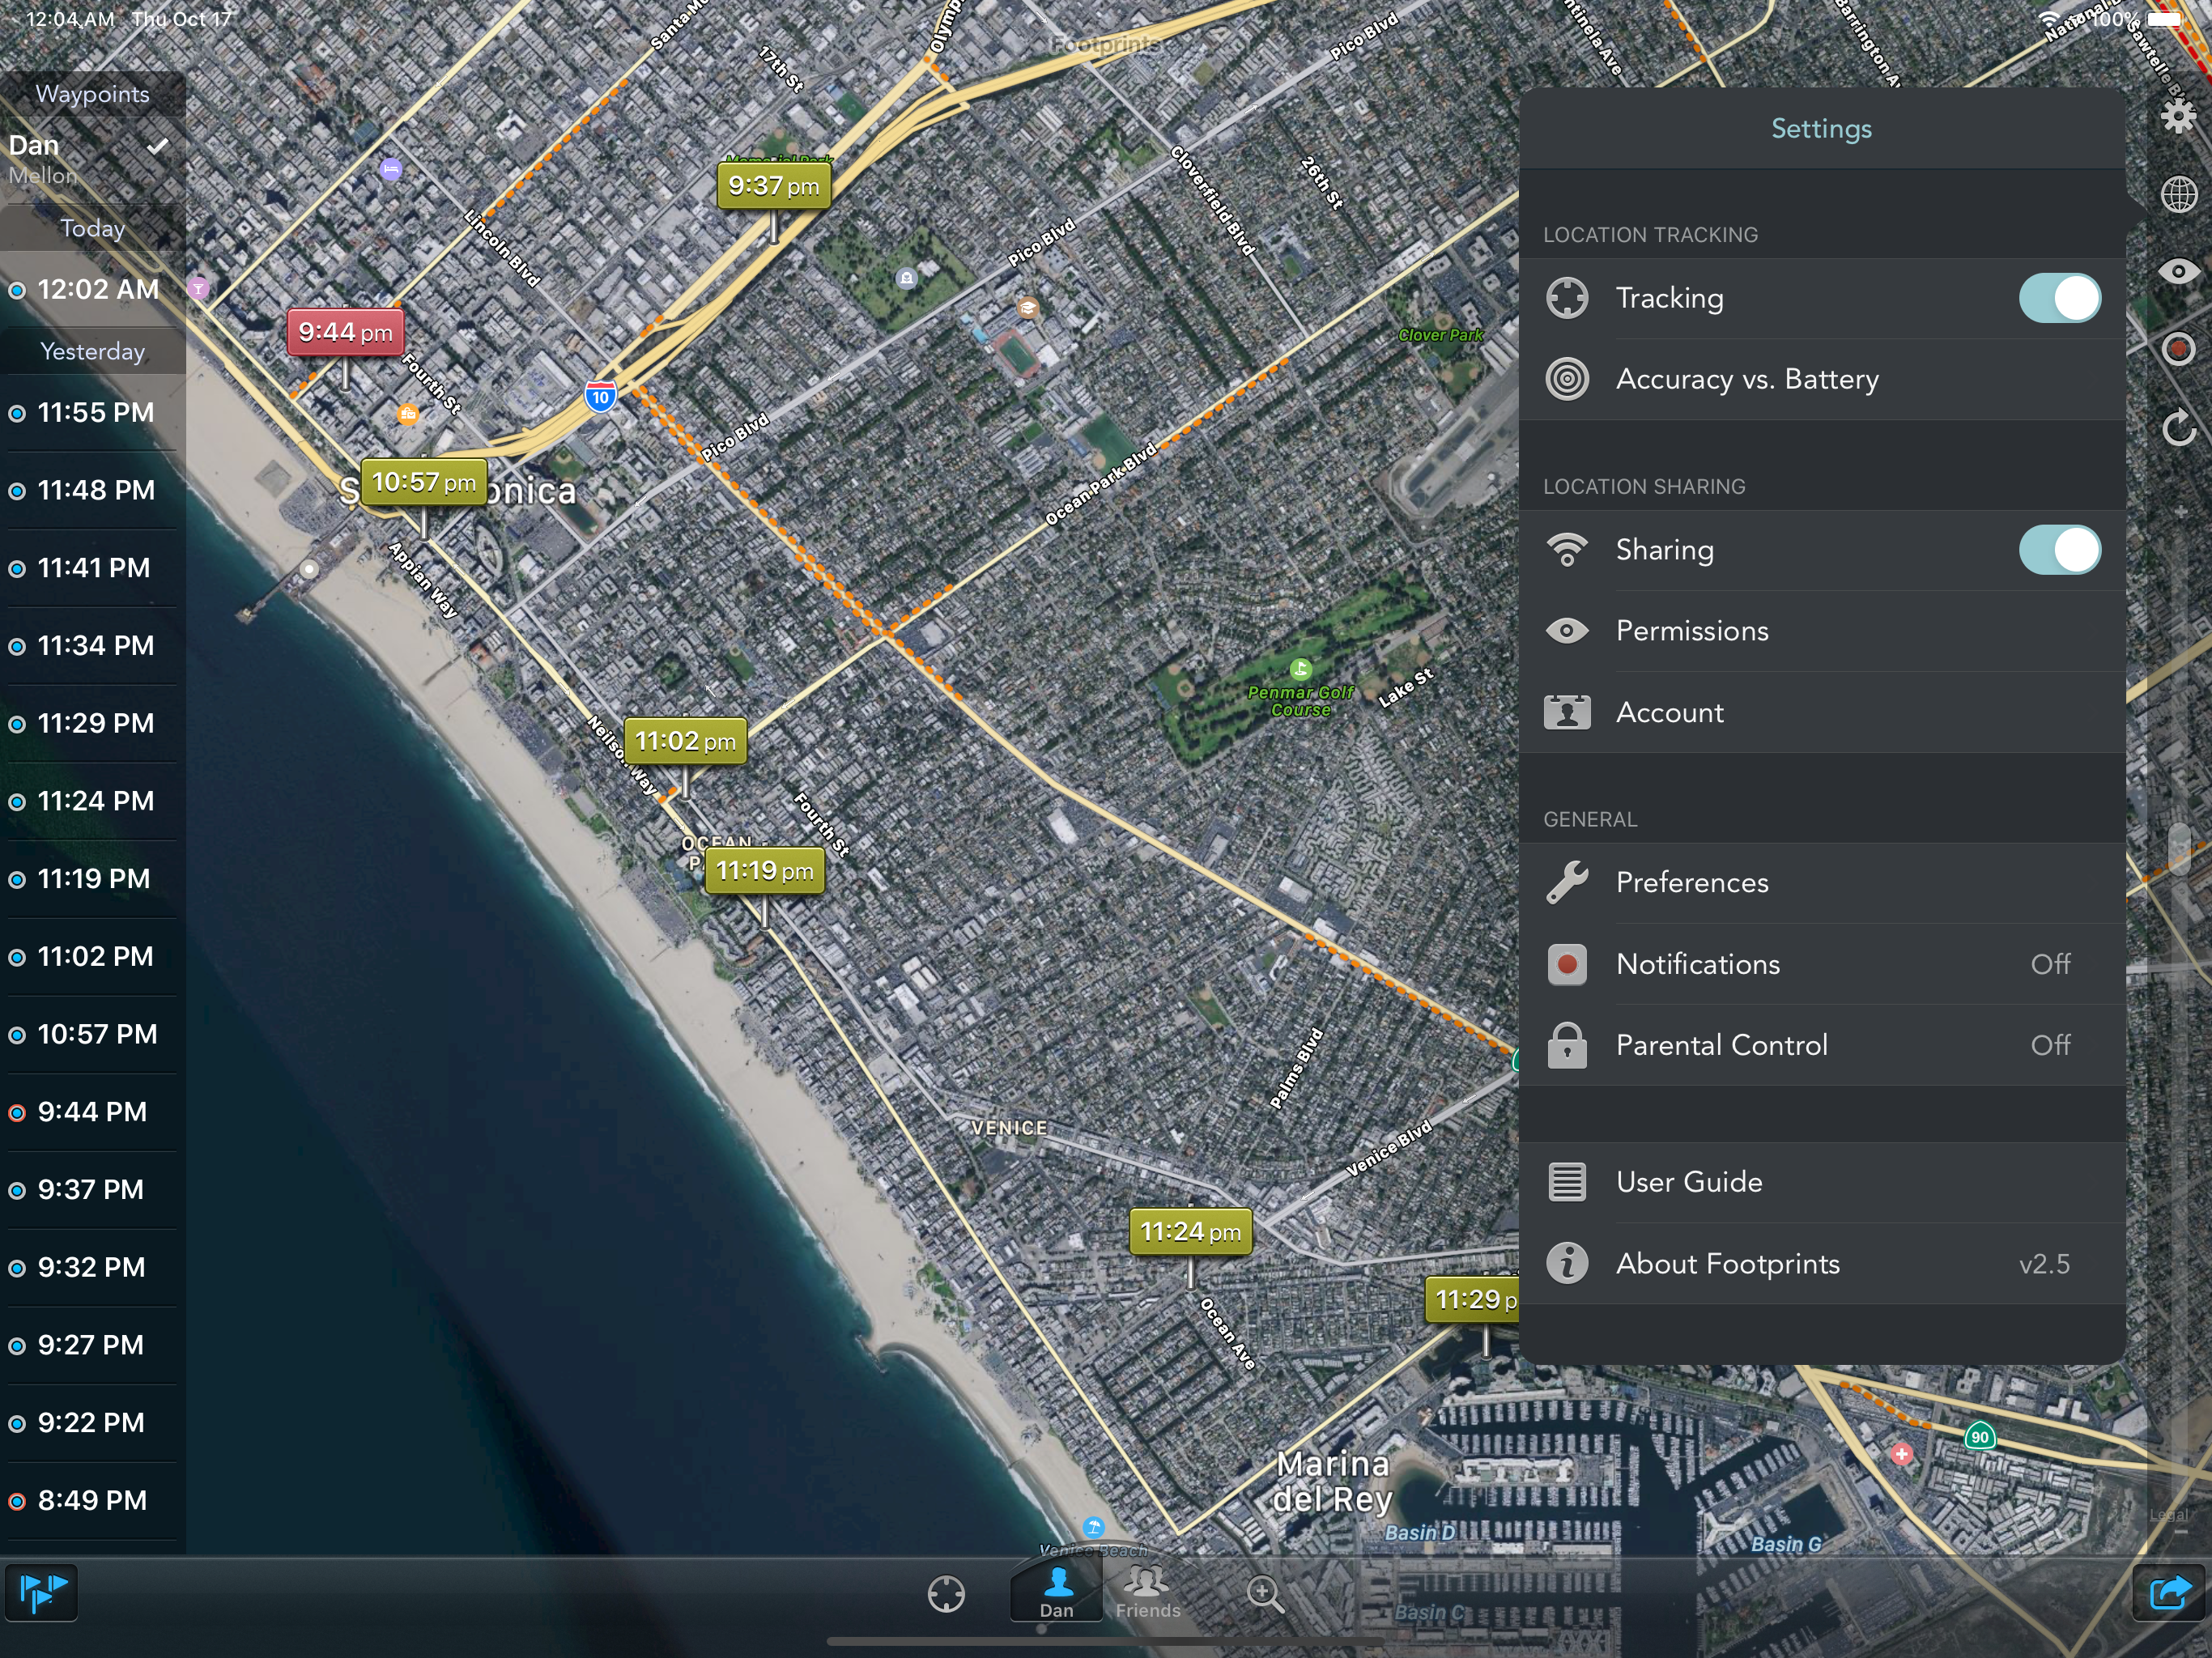Click the Sharing wifi icon
Screen dimensions: 2212x1658
tap(1567, 550)
